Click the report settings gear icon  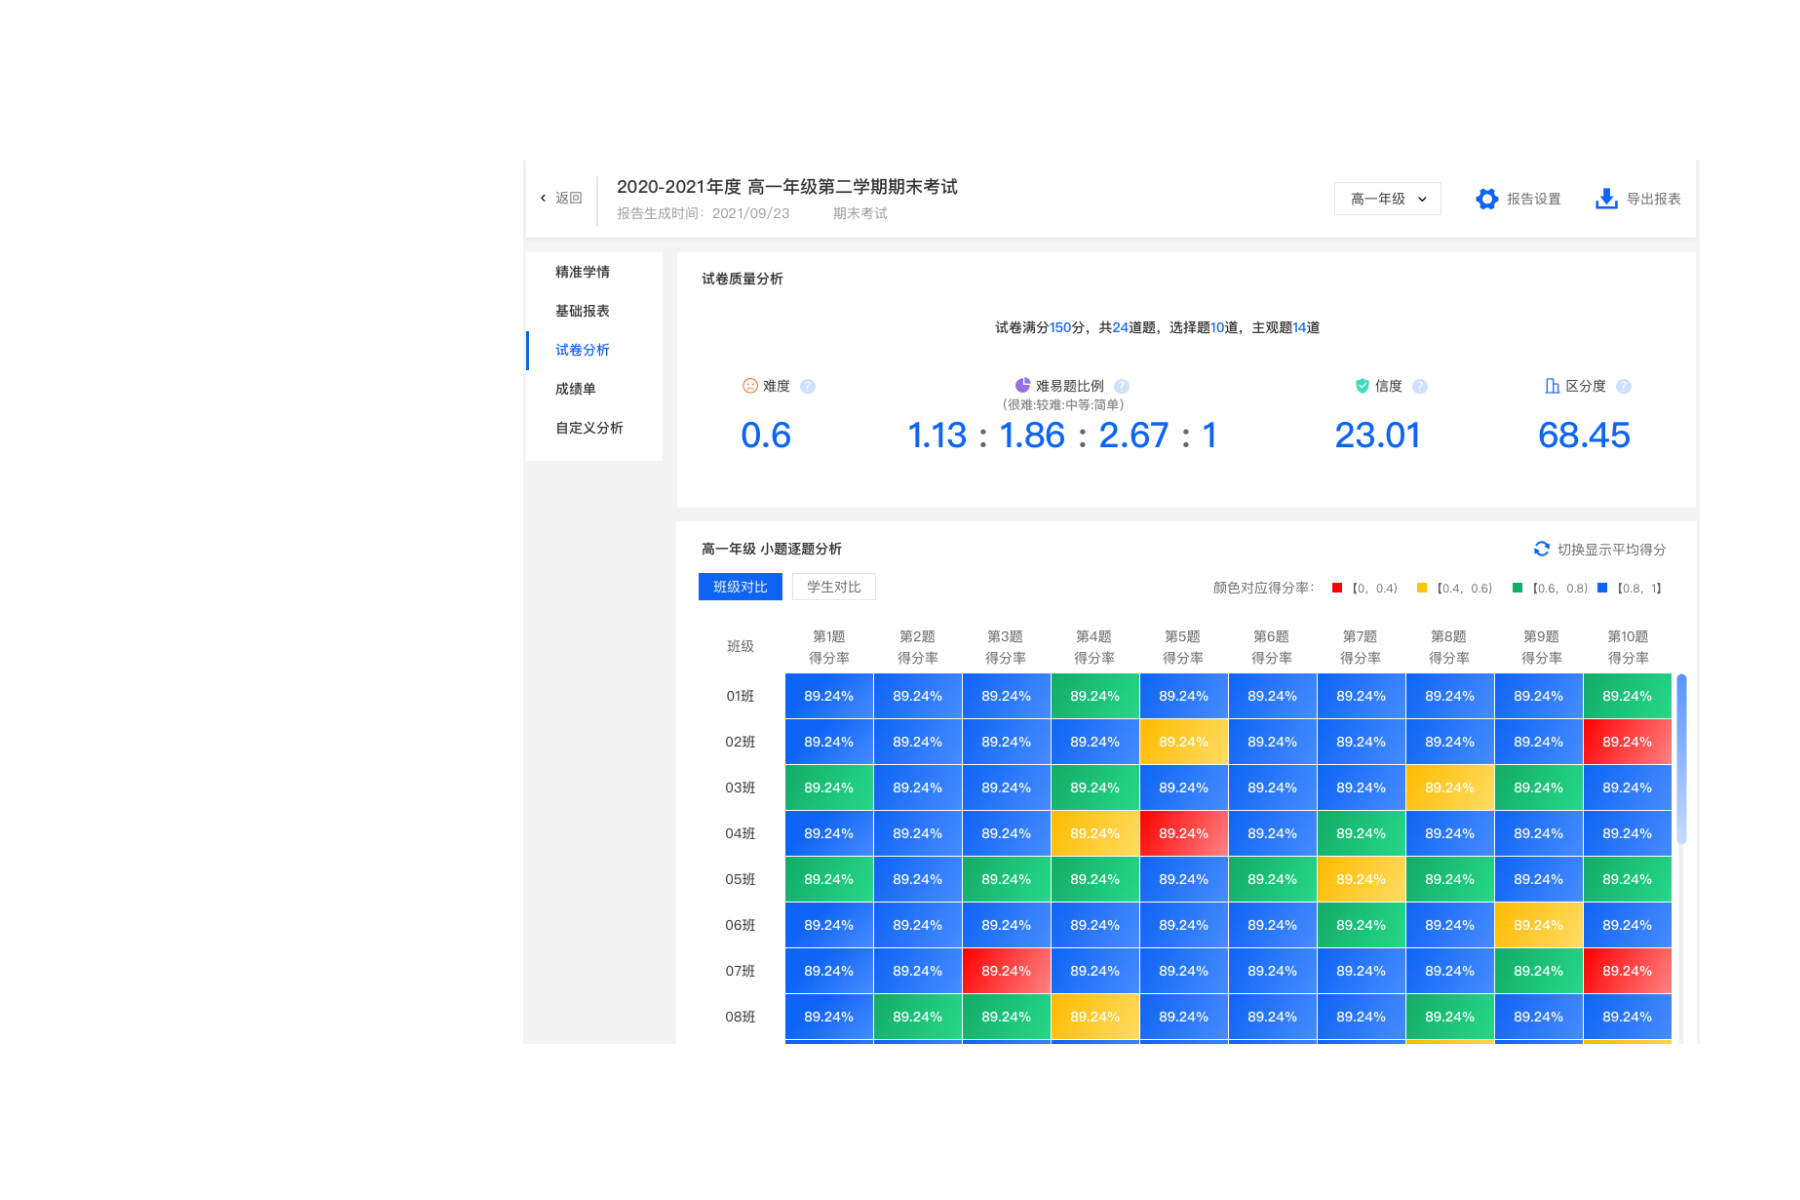pos(1486,199)
